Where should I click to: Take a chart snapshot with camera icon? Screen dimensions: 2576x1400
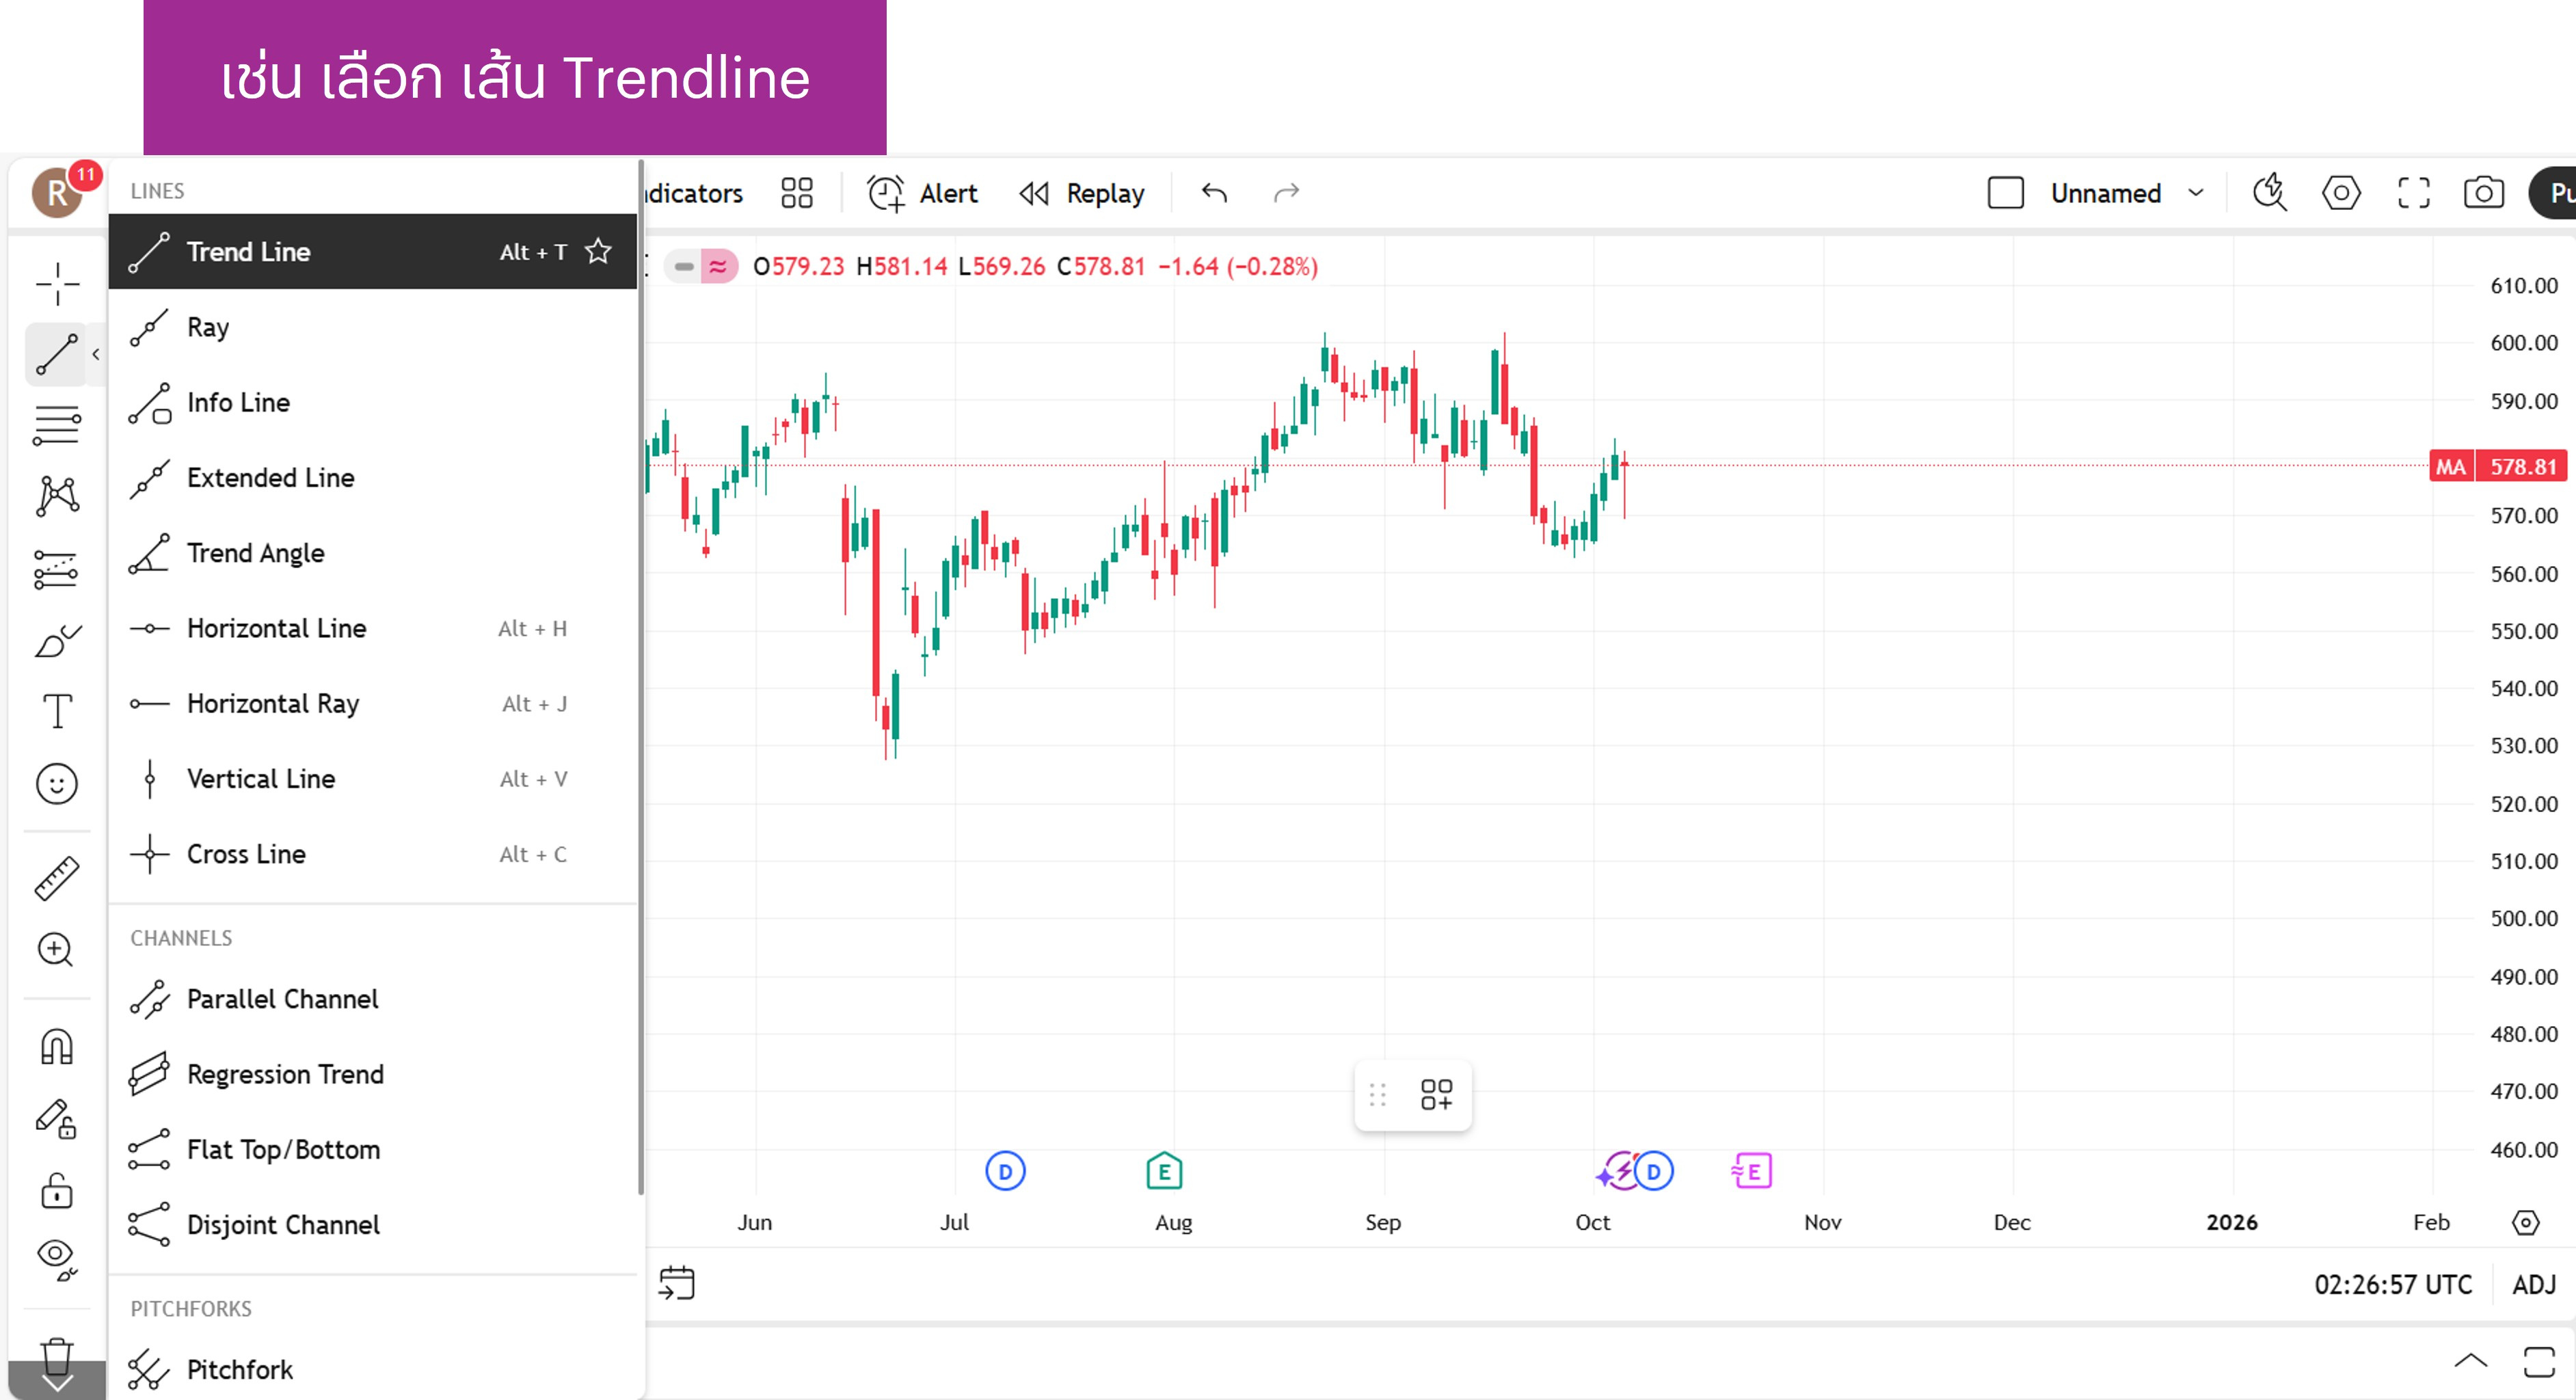pos(2483,193)
